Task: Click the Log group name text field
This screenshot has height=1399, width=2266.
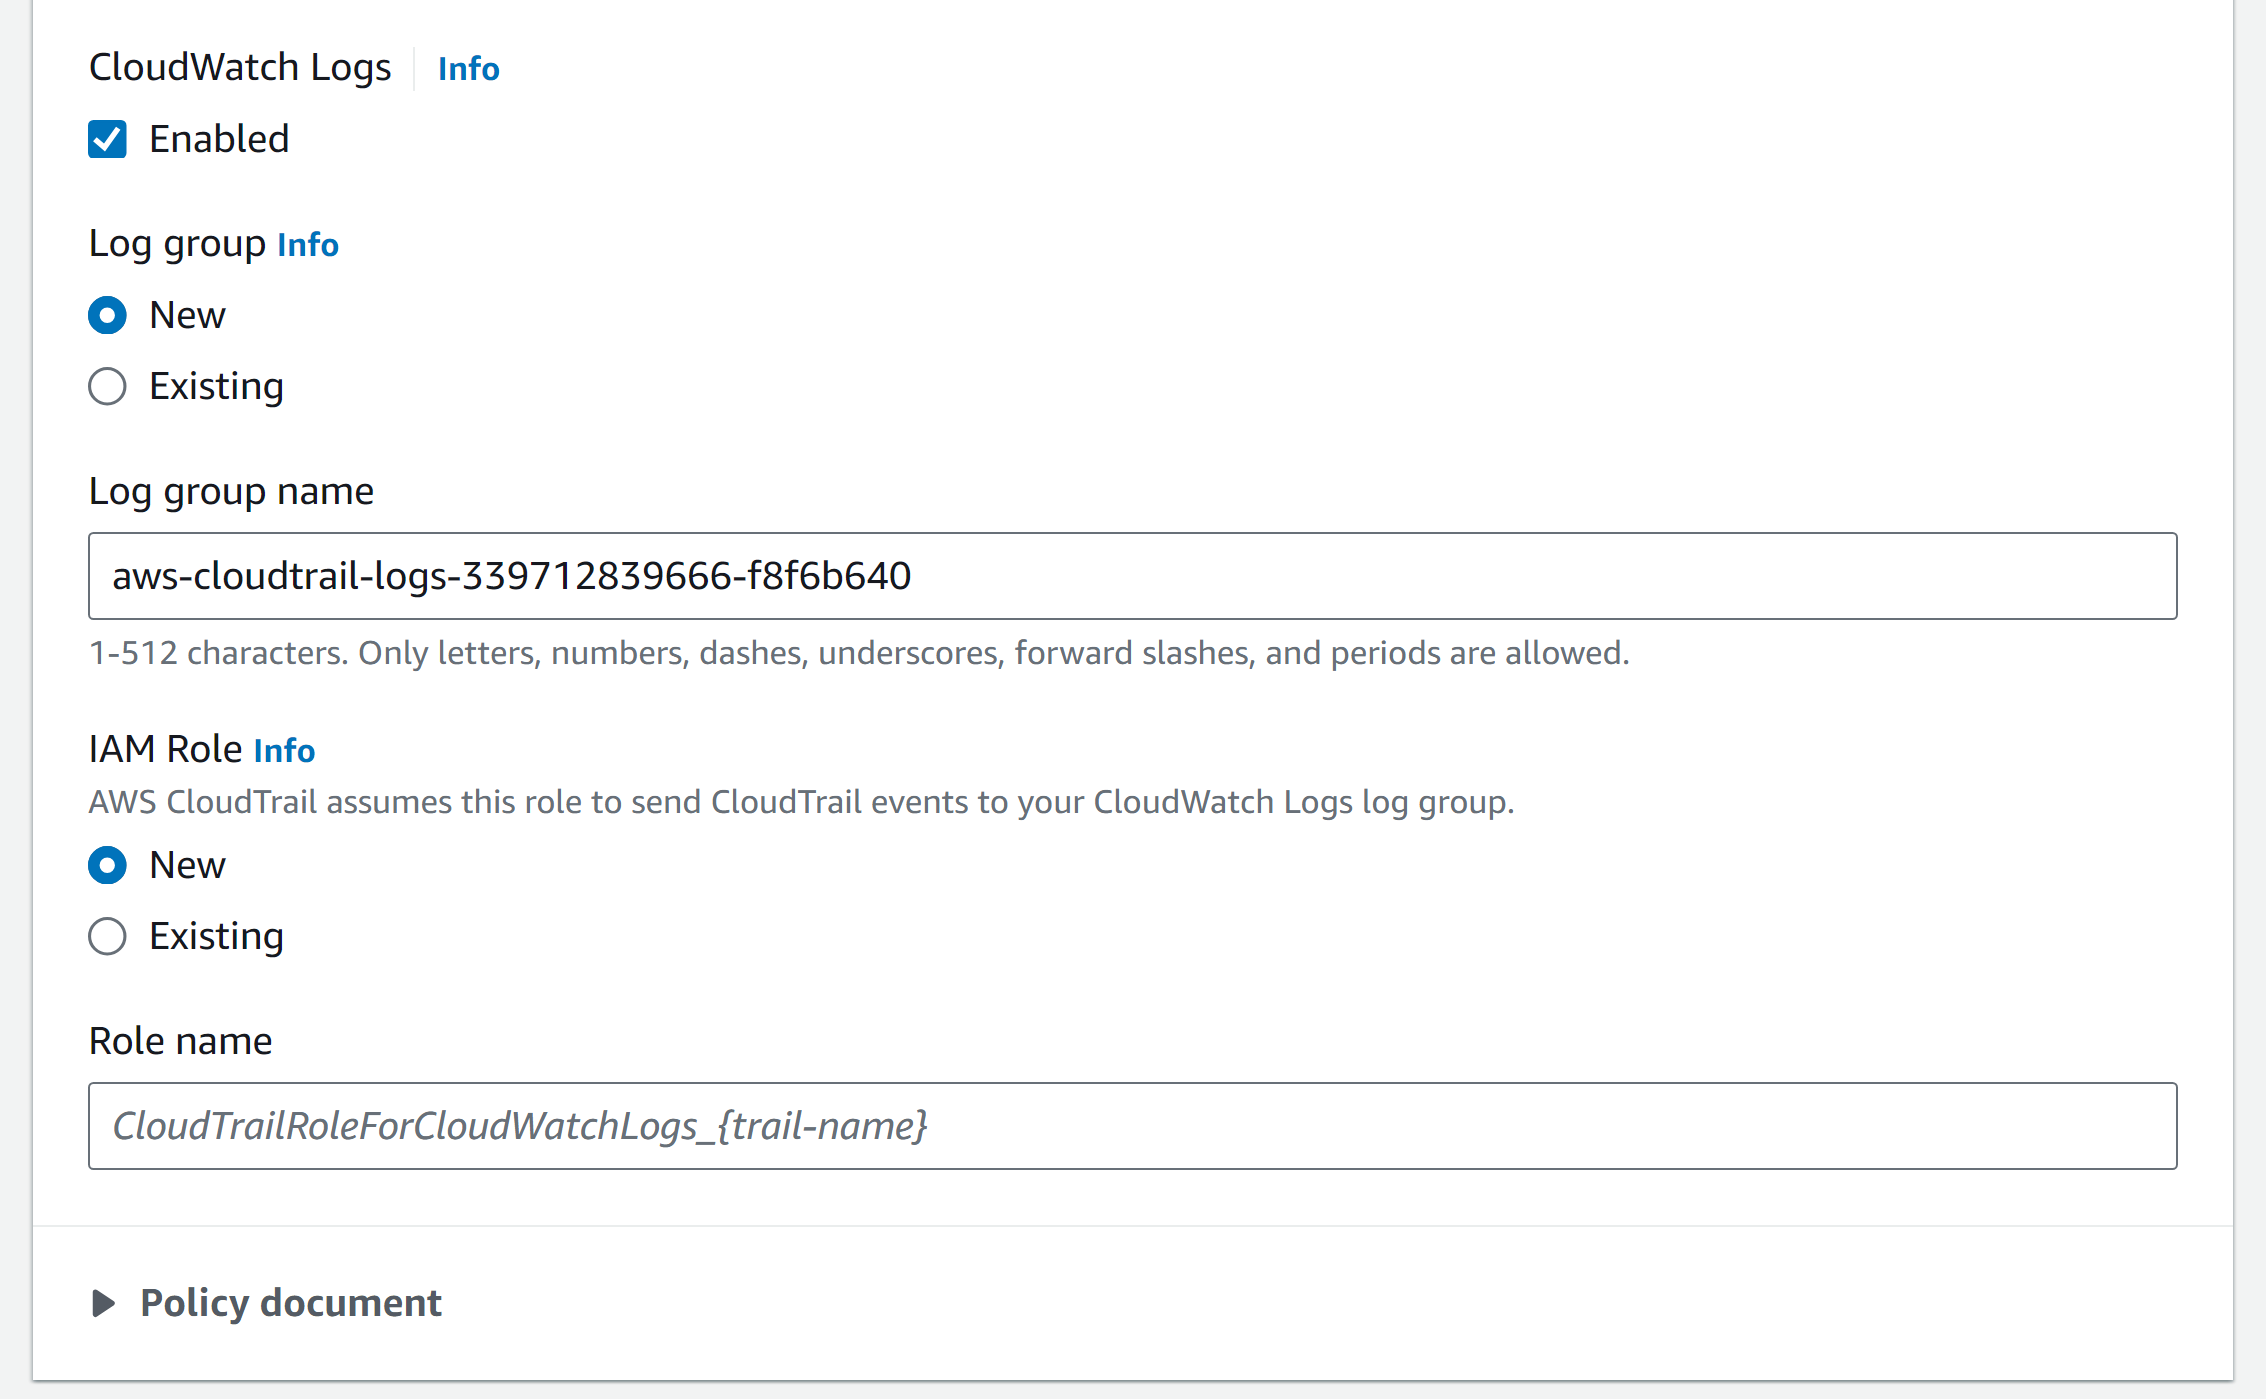Action: [1132, 576]
